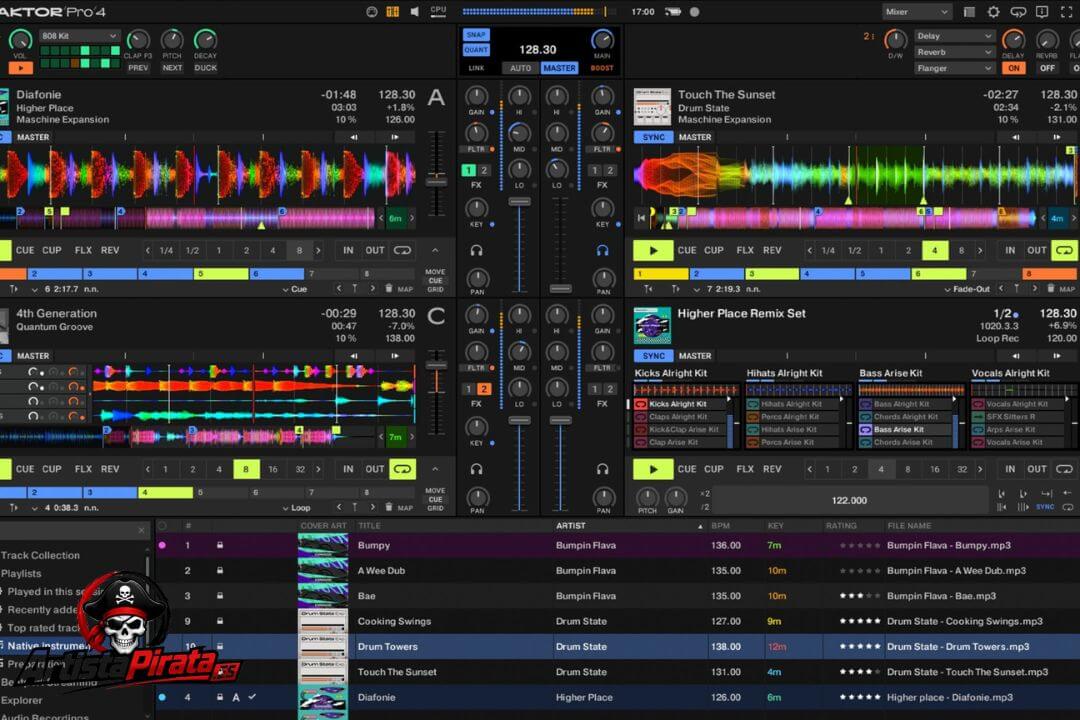Viewport: 1080px width, 720px height.
Task: Click the orange BOOST button
Action: click(x=602, y=68)
